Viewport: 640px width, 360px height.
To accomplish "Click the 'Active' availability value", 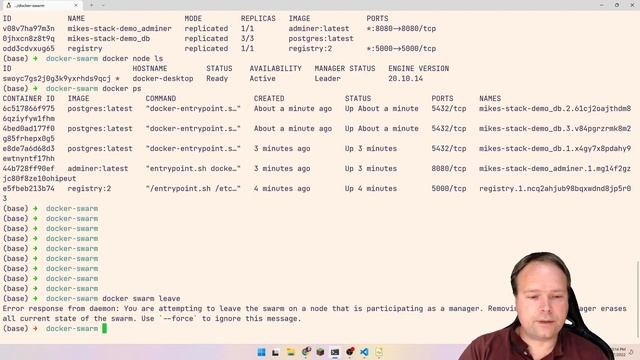I will (262, 79).
